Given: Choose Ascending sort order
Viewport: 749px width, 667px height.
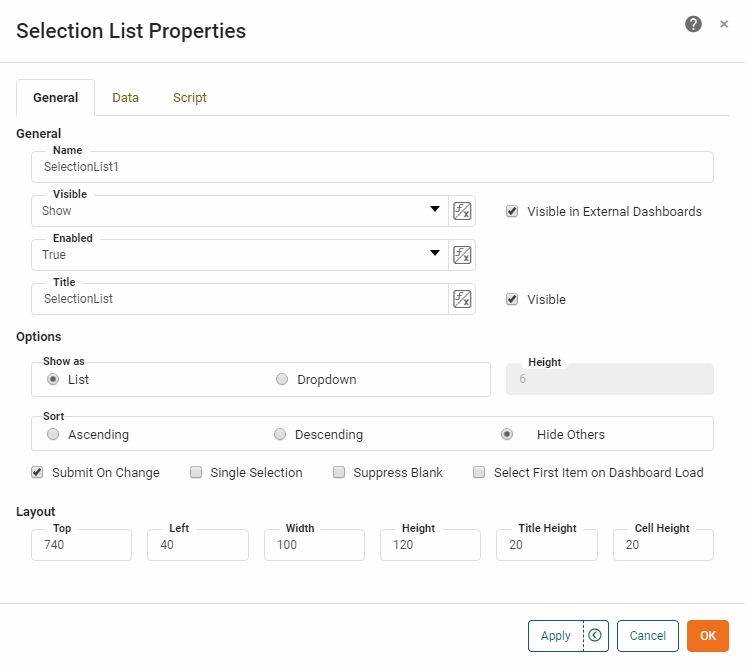Looking at the screenshot, I should point(53,435).
